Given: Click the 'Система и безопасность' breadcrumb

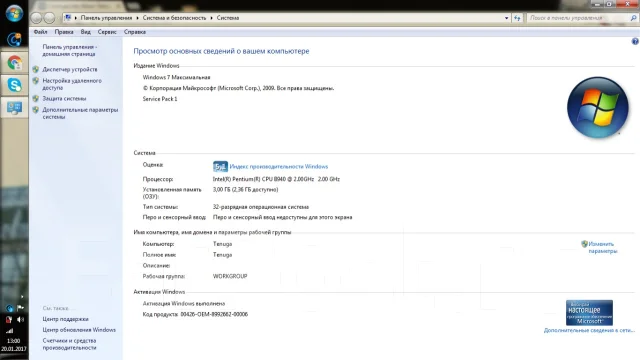Looking at the screenshot, I should [x=174, y=18].
